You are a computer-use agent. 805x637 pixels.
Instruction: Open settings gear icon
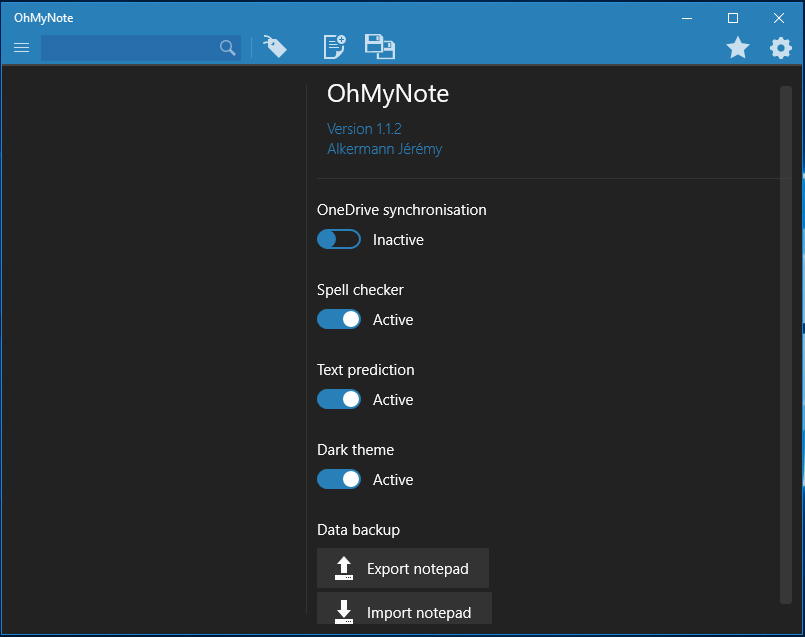[x=780, y=48]
